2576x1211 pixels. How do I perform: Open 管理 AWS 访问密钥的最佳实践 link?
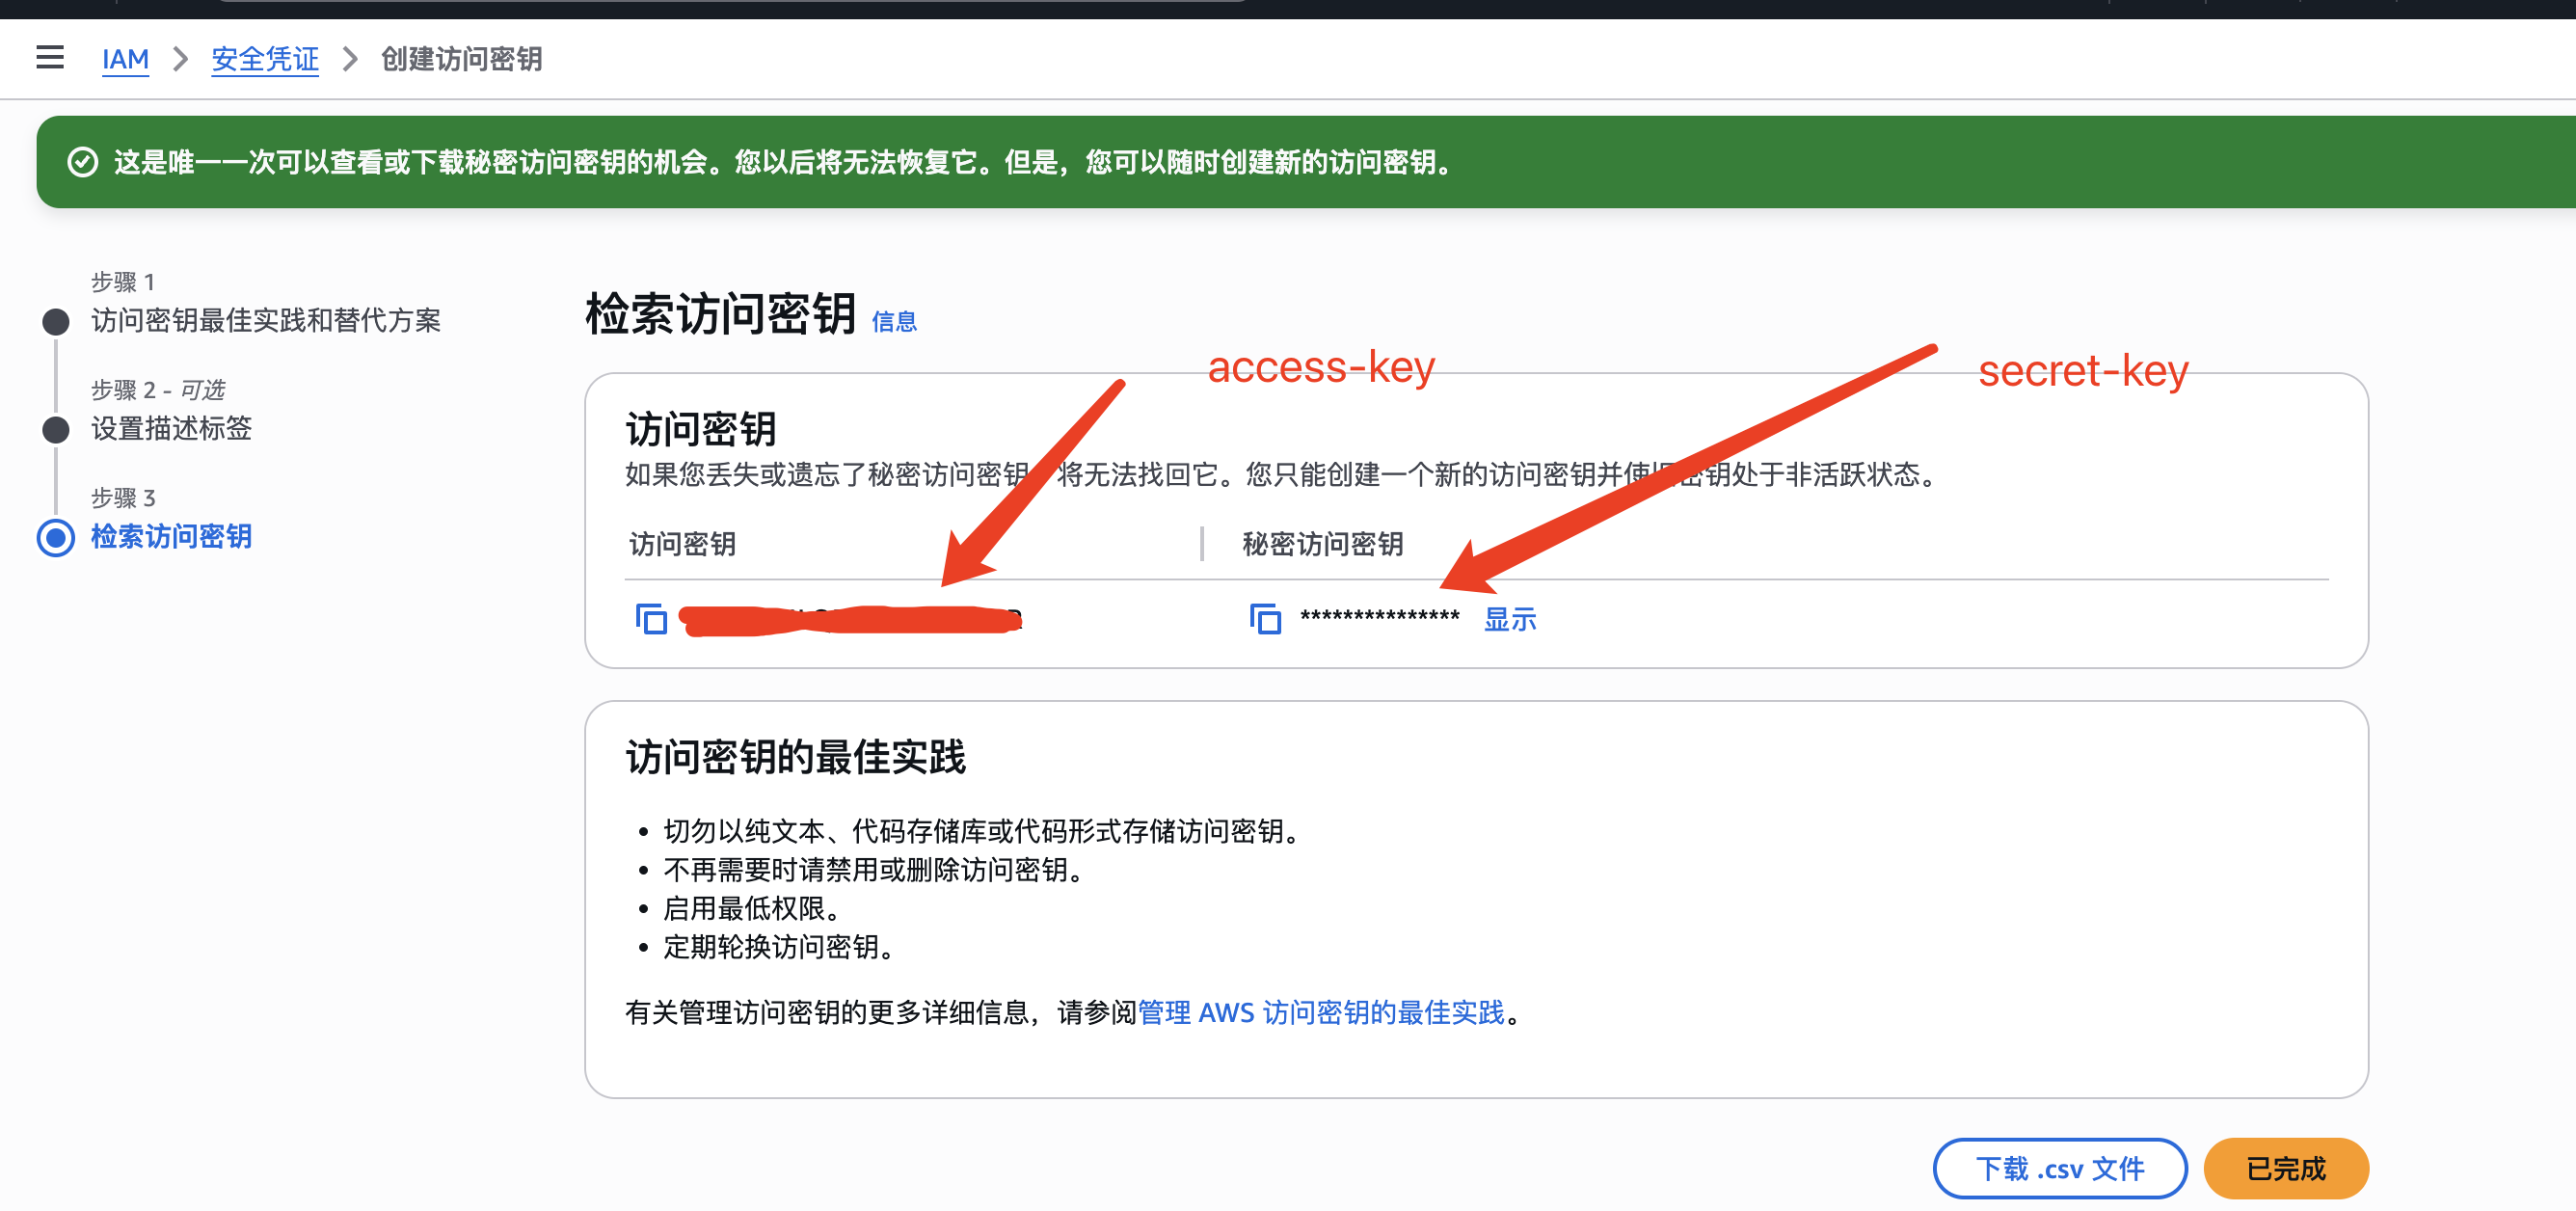tap(1320, 1012)
